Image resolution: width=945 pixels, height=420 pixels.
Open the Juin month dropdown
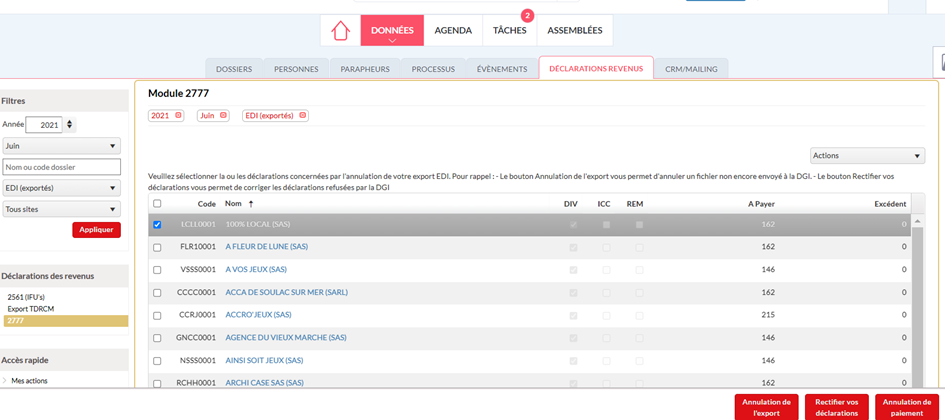pyautogui.click(x=60, y=146)
